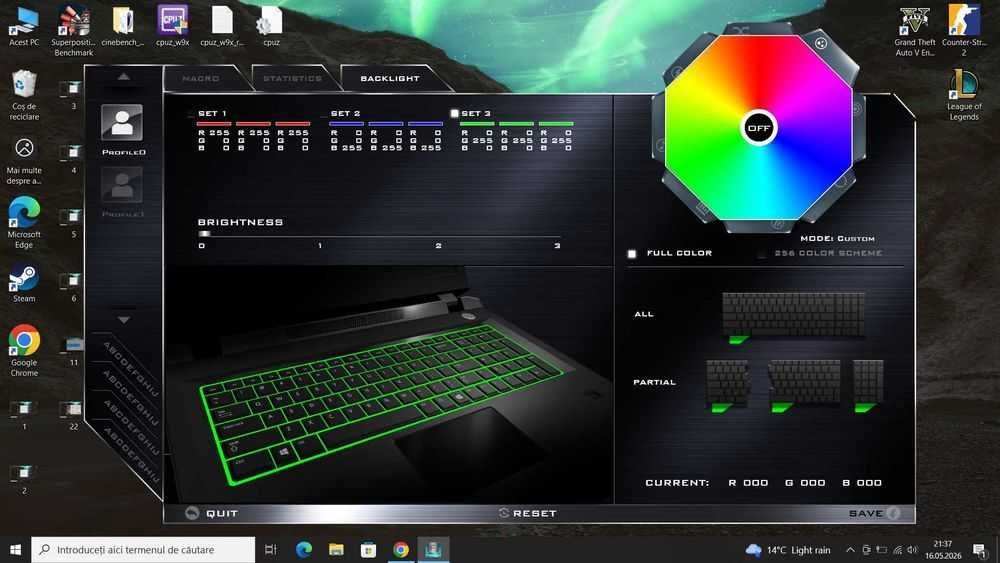Select the Profile0 user icon
Viewport: 1000px width, 563px height.
[122, 122]
